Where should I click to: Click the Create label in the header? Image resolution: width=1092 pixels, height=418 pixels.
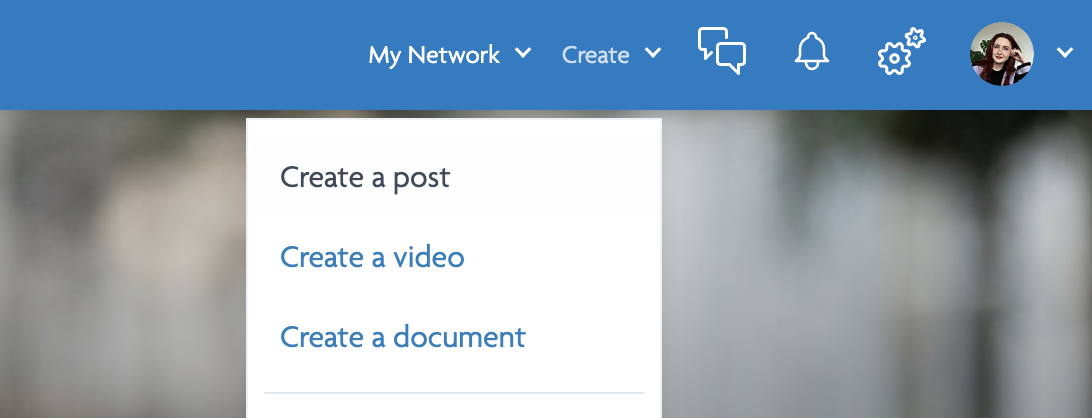tap(595, 55)
